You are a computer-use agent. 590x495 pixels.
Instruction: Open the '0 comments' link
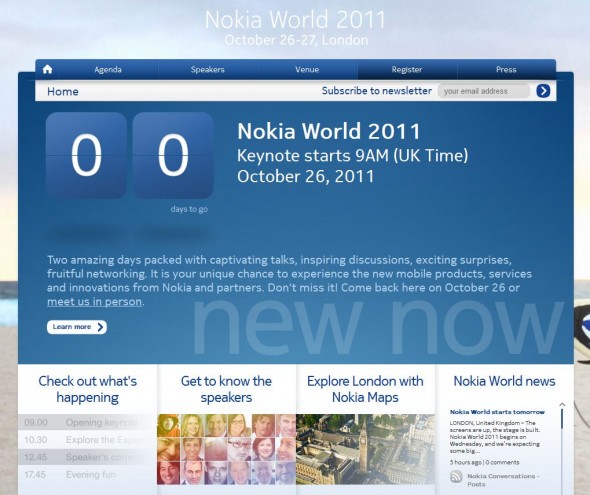click(x=502, y=462)
